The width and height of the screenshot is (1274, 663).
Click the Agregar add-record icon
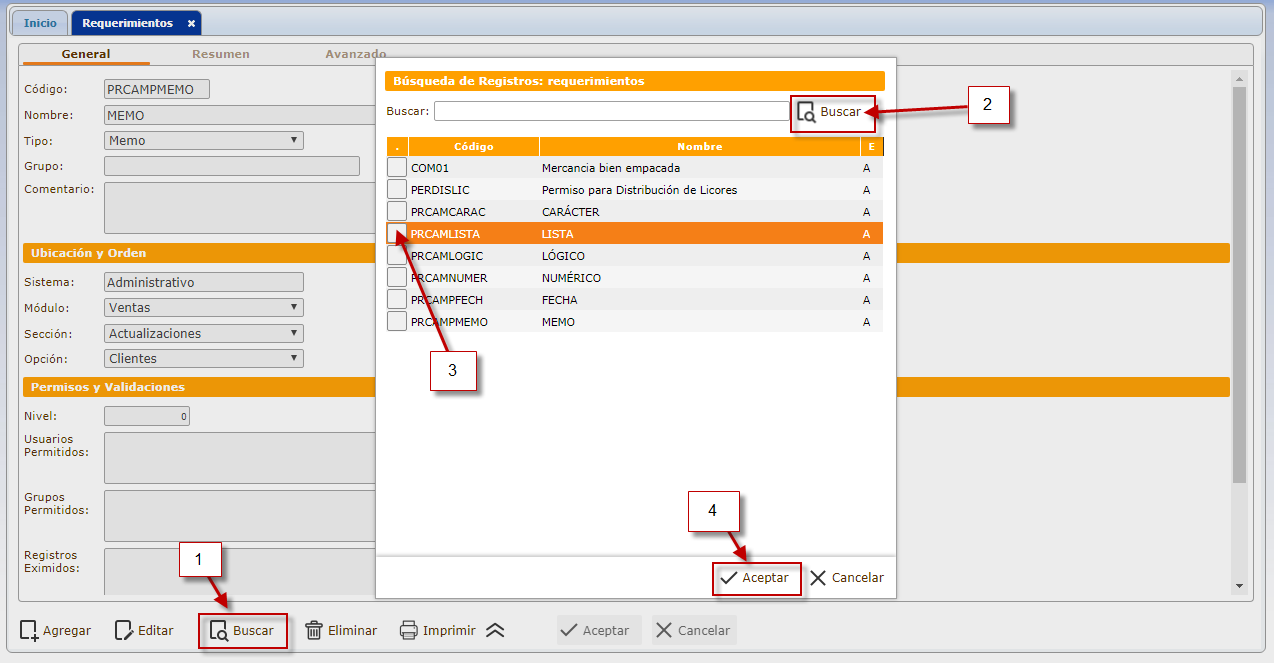[x=29, y=630]
